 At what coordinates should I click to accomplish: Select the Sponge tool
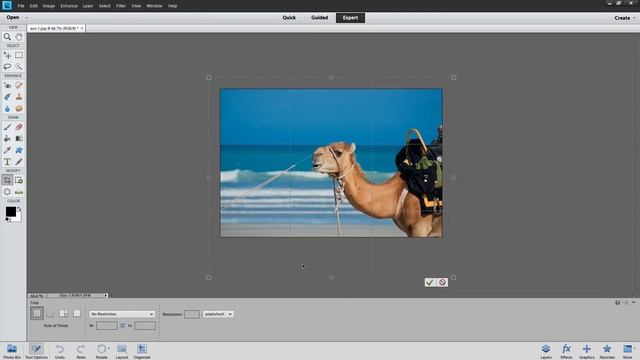pyautogui.click(x=19, y=109)
